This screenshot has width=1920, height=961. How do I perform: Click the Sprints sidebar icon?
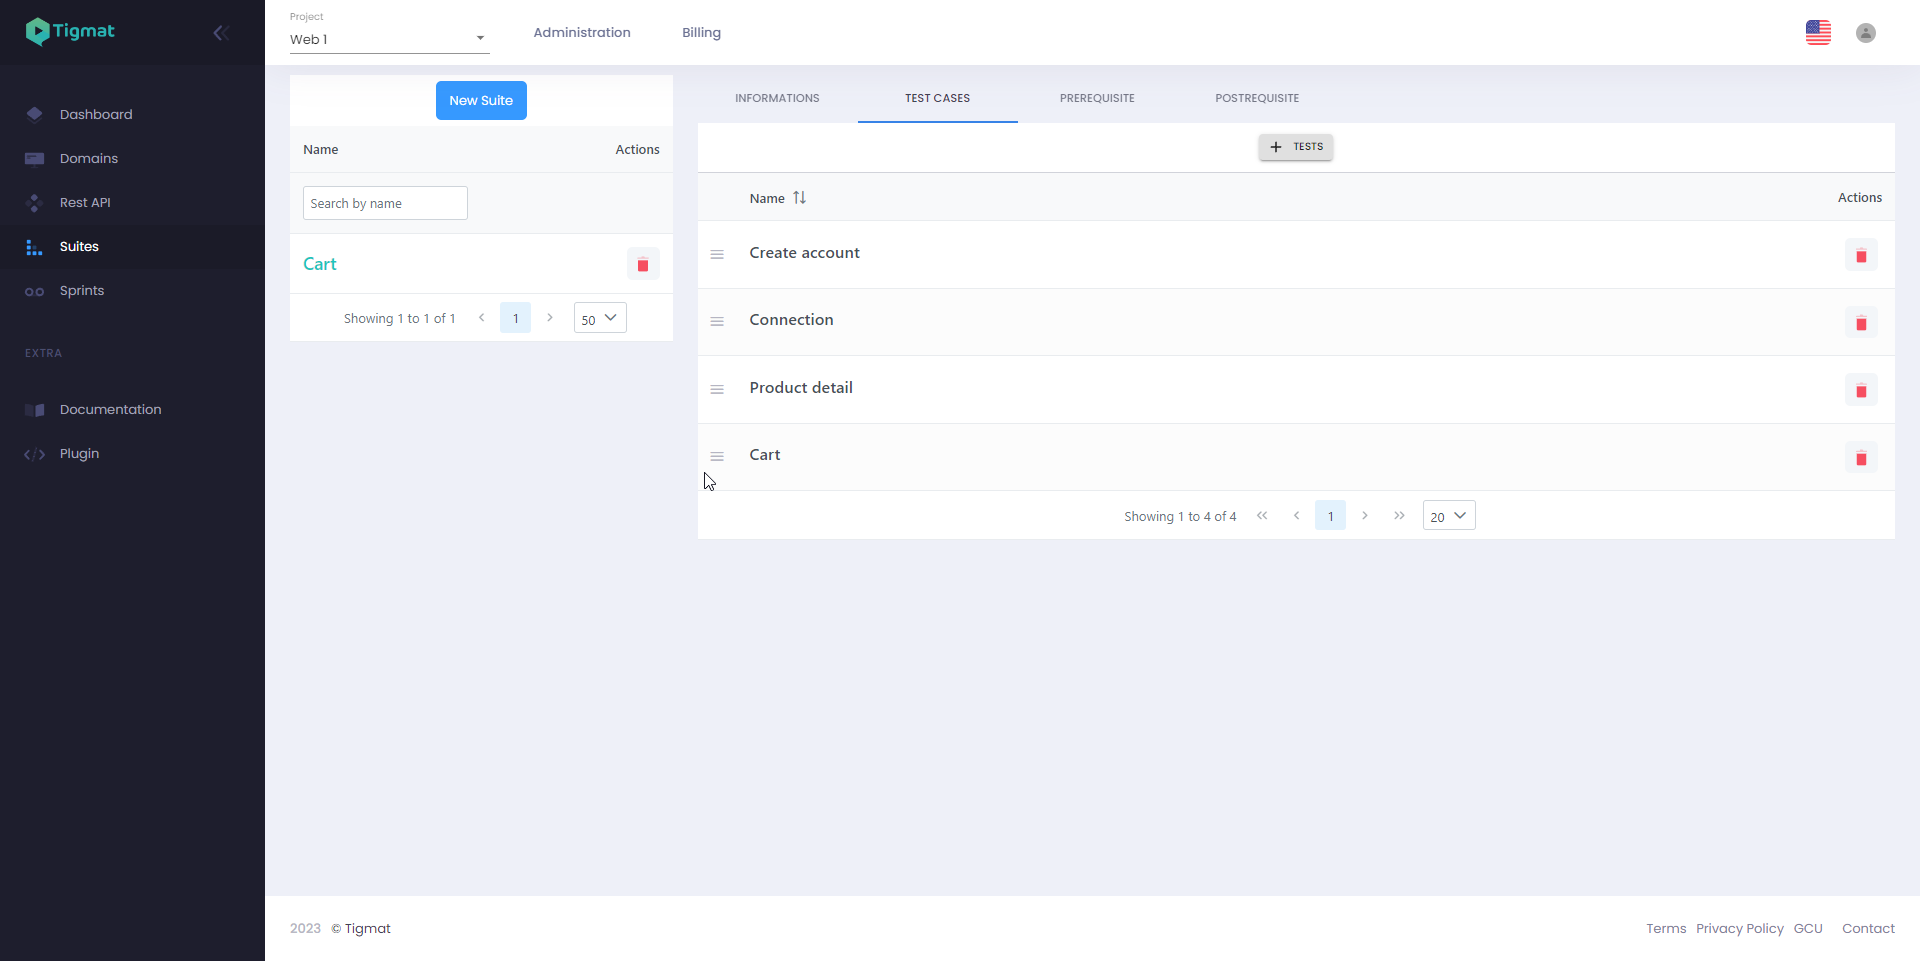(34, 291)
